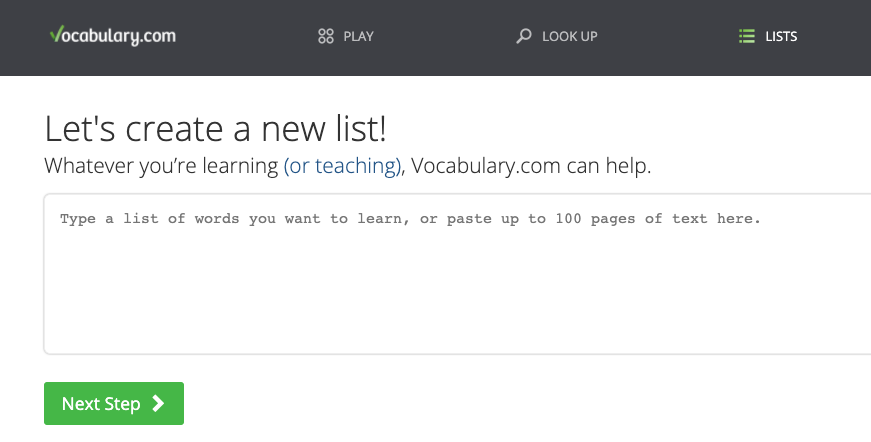
Task: Click the dark header bar between PLAY and LOOK UP
Action: coord(444,37)
